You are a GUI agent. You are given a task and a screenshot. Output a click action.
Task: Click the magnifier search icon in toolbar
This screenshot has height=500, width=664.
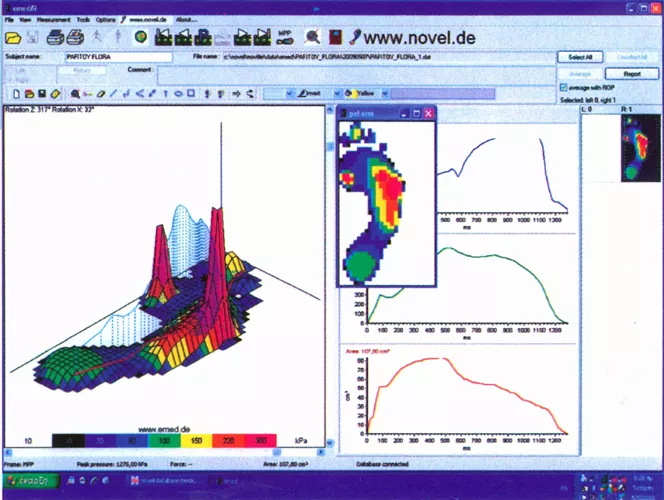[313, 37]
